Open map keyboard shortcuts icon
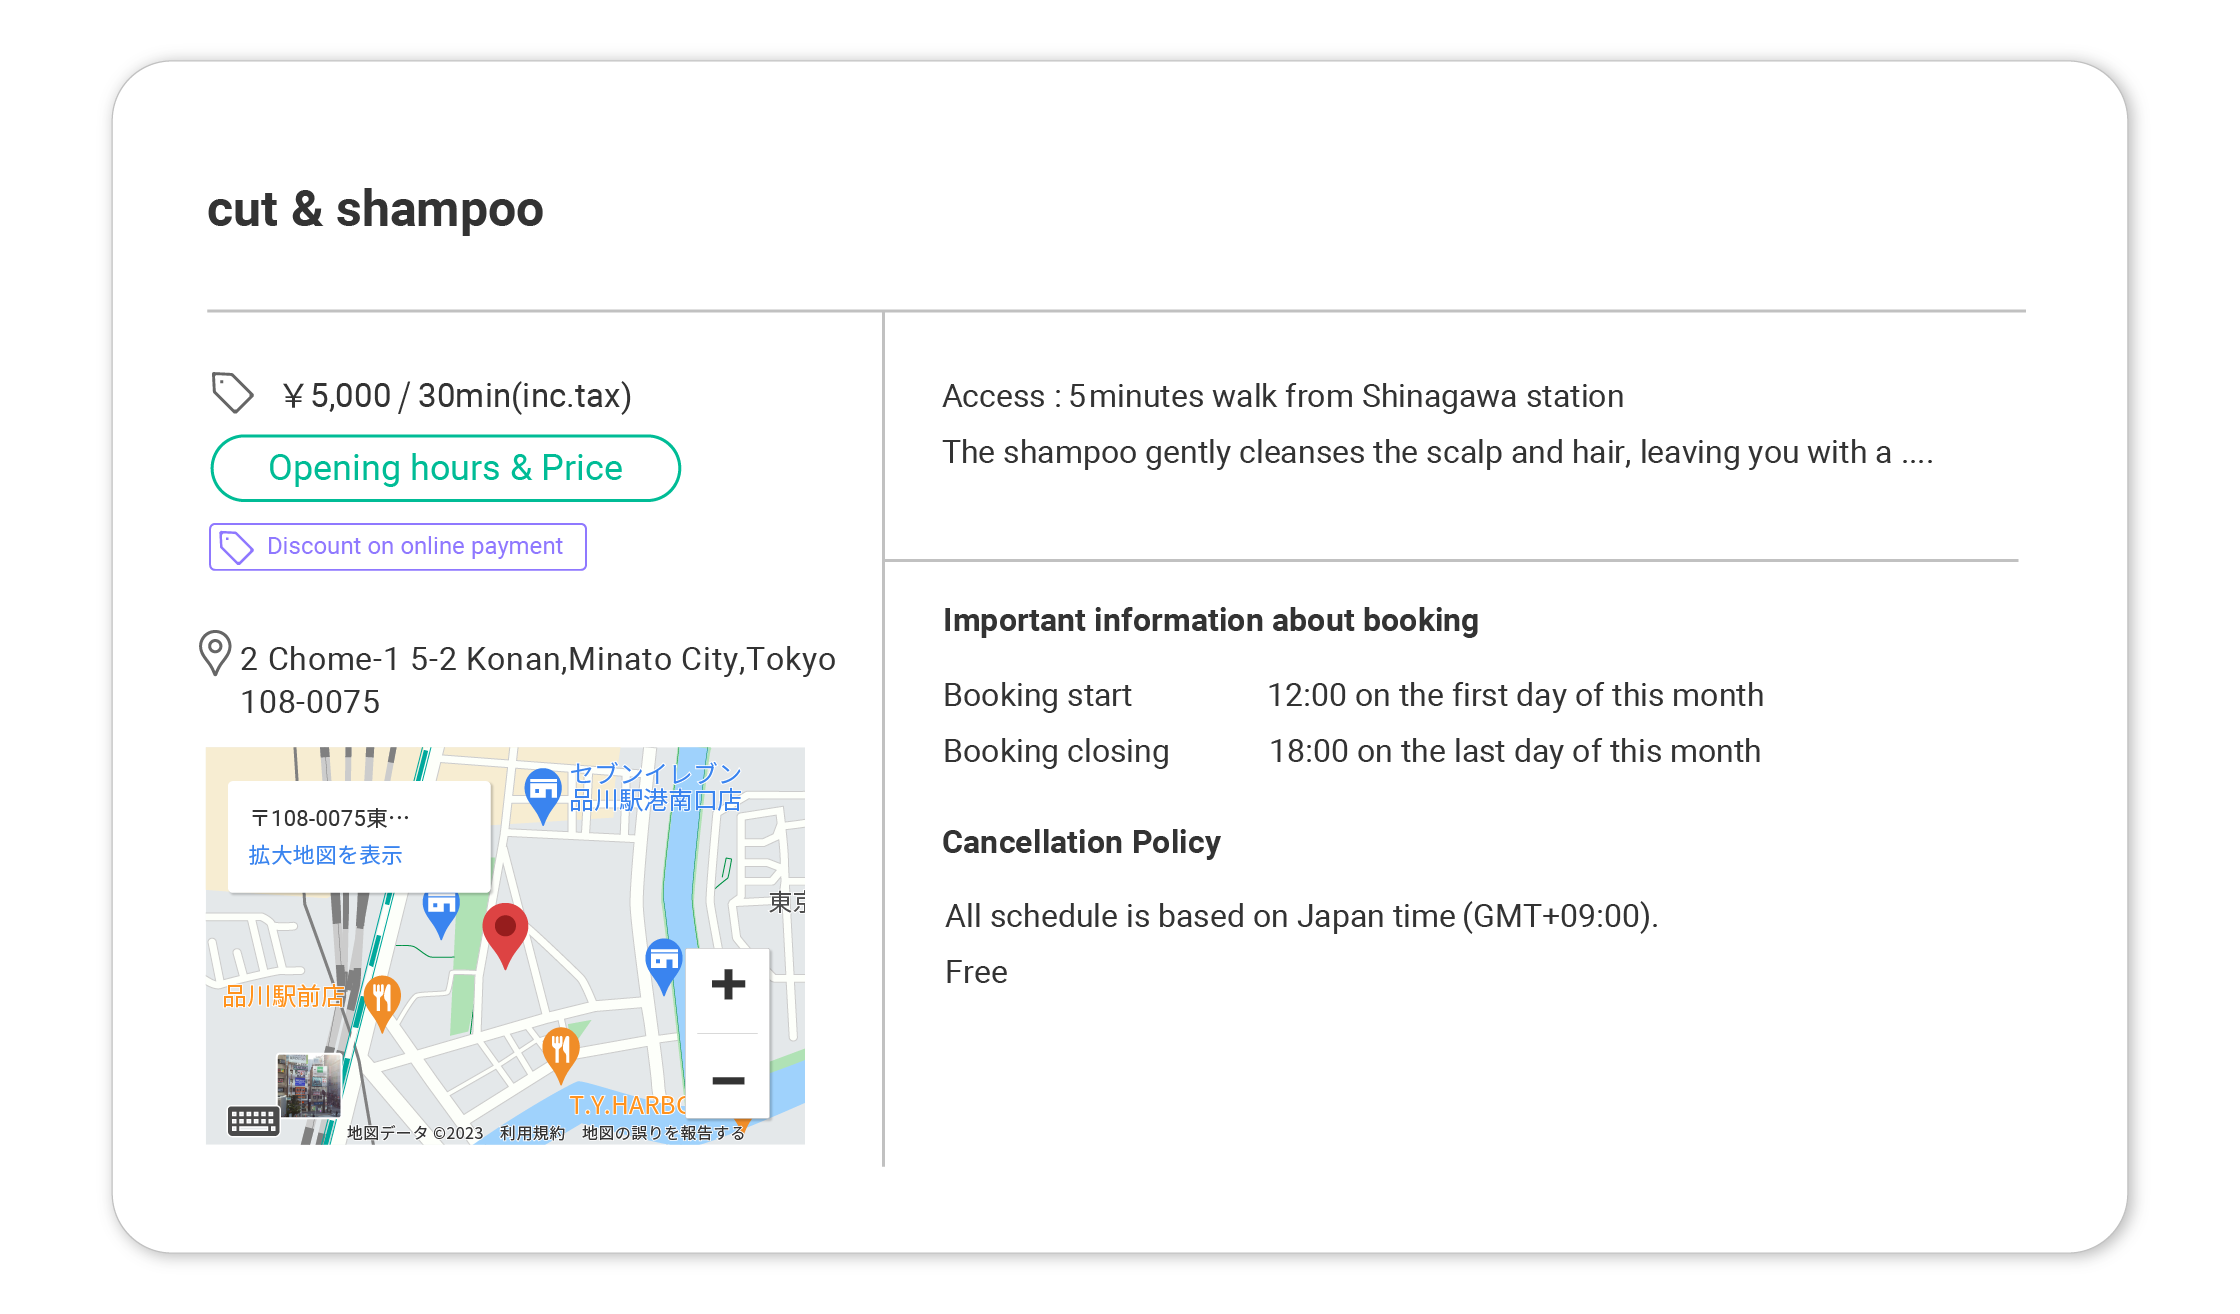 (x=253, y=1121)
